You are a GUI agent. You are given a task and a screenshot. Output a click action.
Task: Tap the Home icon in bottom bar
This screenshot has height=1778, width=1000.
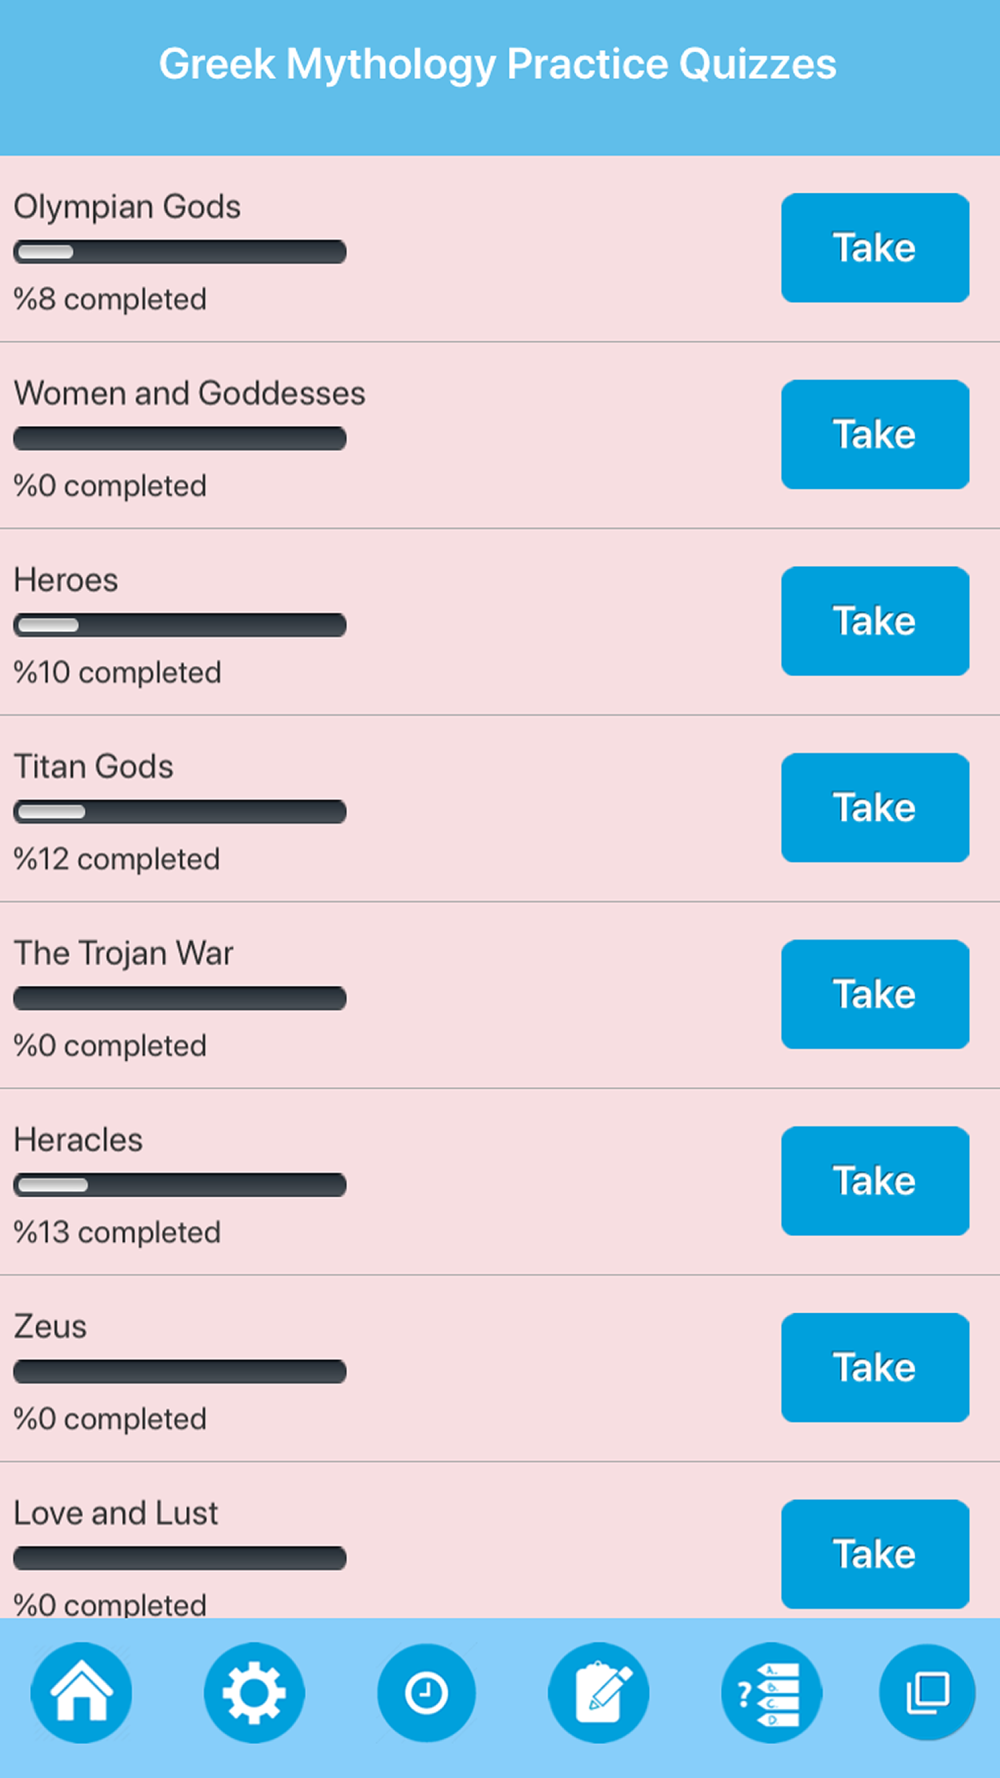click(81, 1692)
